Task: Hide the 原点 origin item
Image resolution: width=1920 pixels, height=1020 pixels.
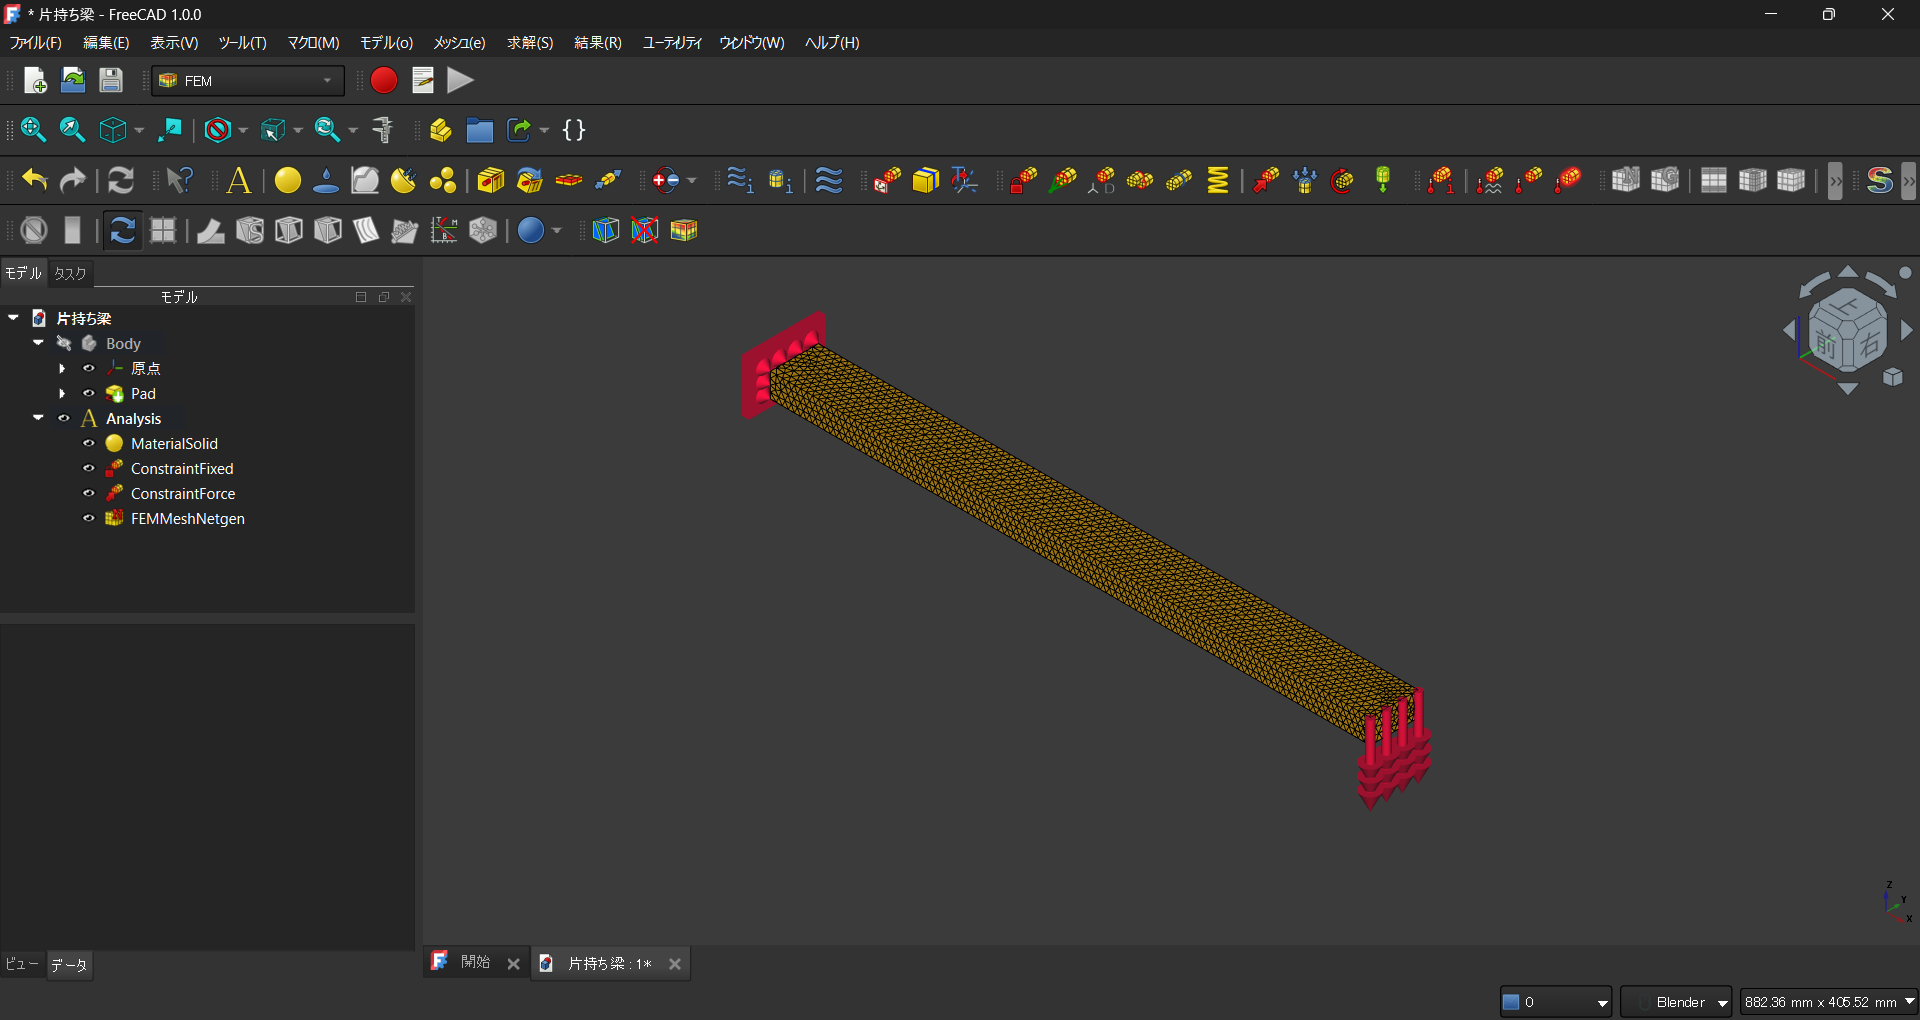Action: click(89, 369)
